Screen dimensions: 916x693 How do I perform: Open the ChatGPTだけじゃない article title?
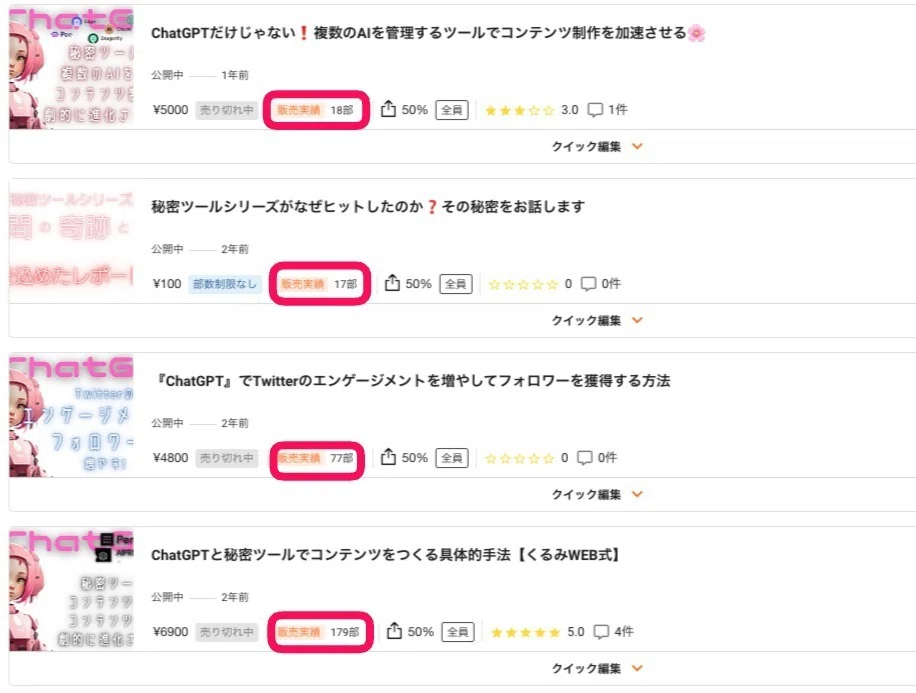pyautogui.click(x=428, y=33)
